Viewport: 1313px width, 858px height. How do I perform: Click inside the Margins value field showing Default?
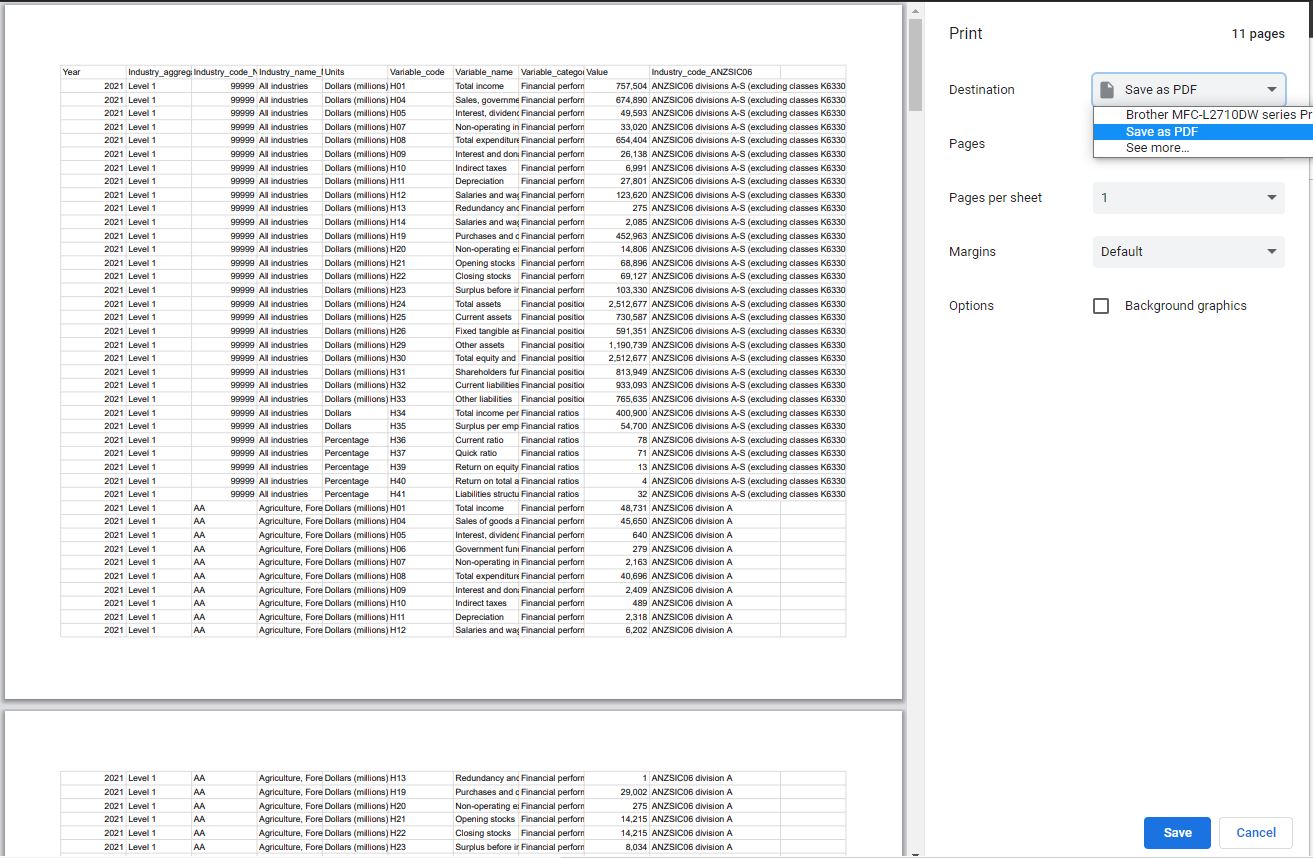pyautogui.click(x=1150, y=251)
